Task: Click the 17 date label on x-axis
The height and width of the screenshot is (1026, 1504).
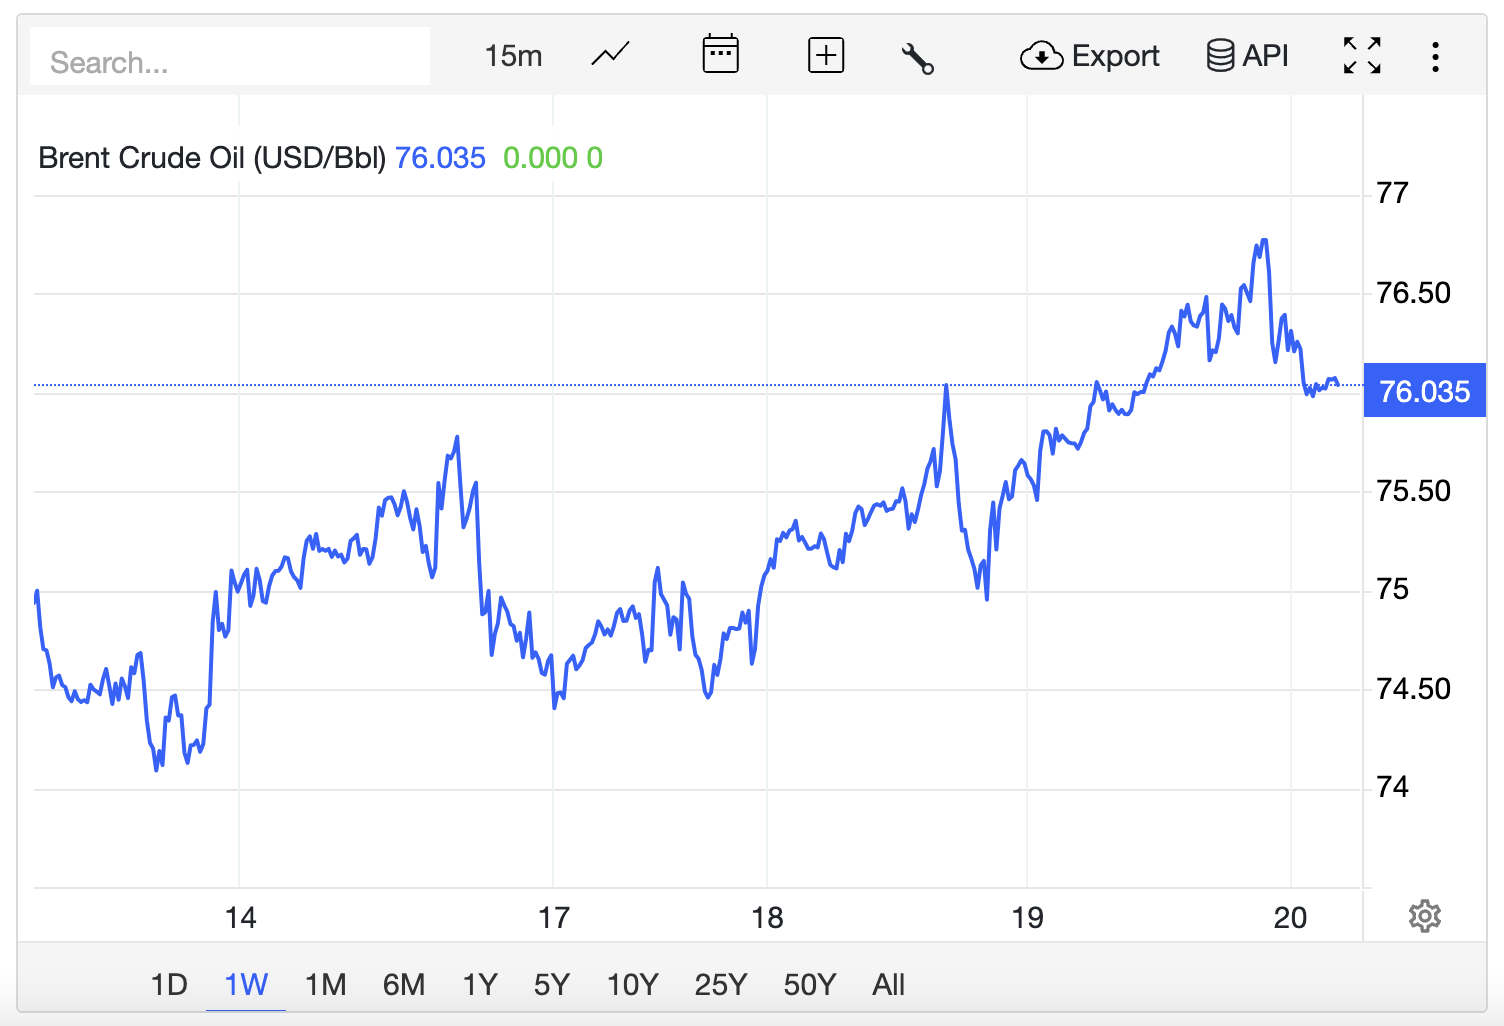Action: pyautogui.click(x=553, y=918)
